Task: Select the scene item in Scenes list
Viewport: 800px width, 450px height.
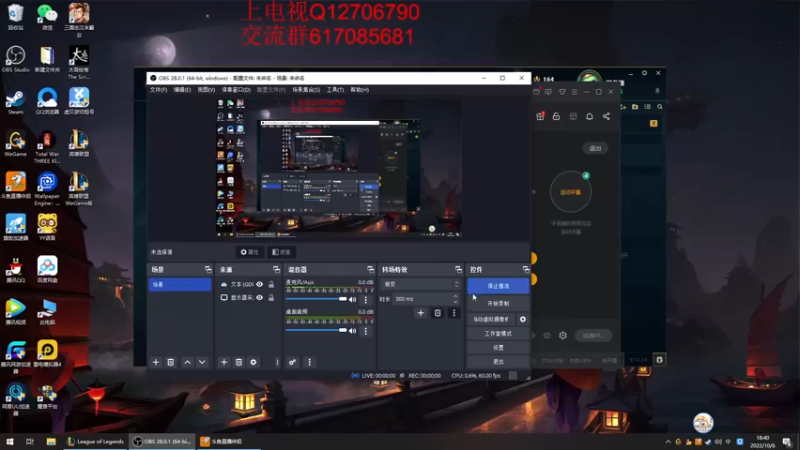Action: tap(180, 284)
